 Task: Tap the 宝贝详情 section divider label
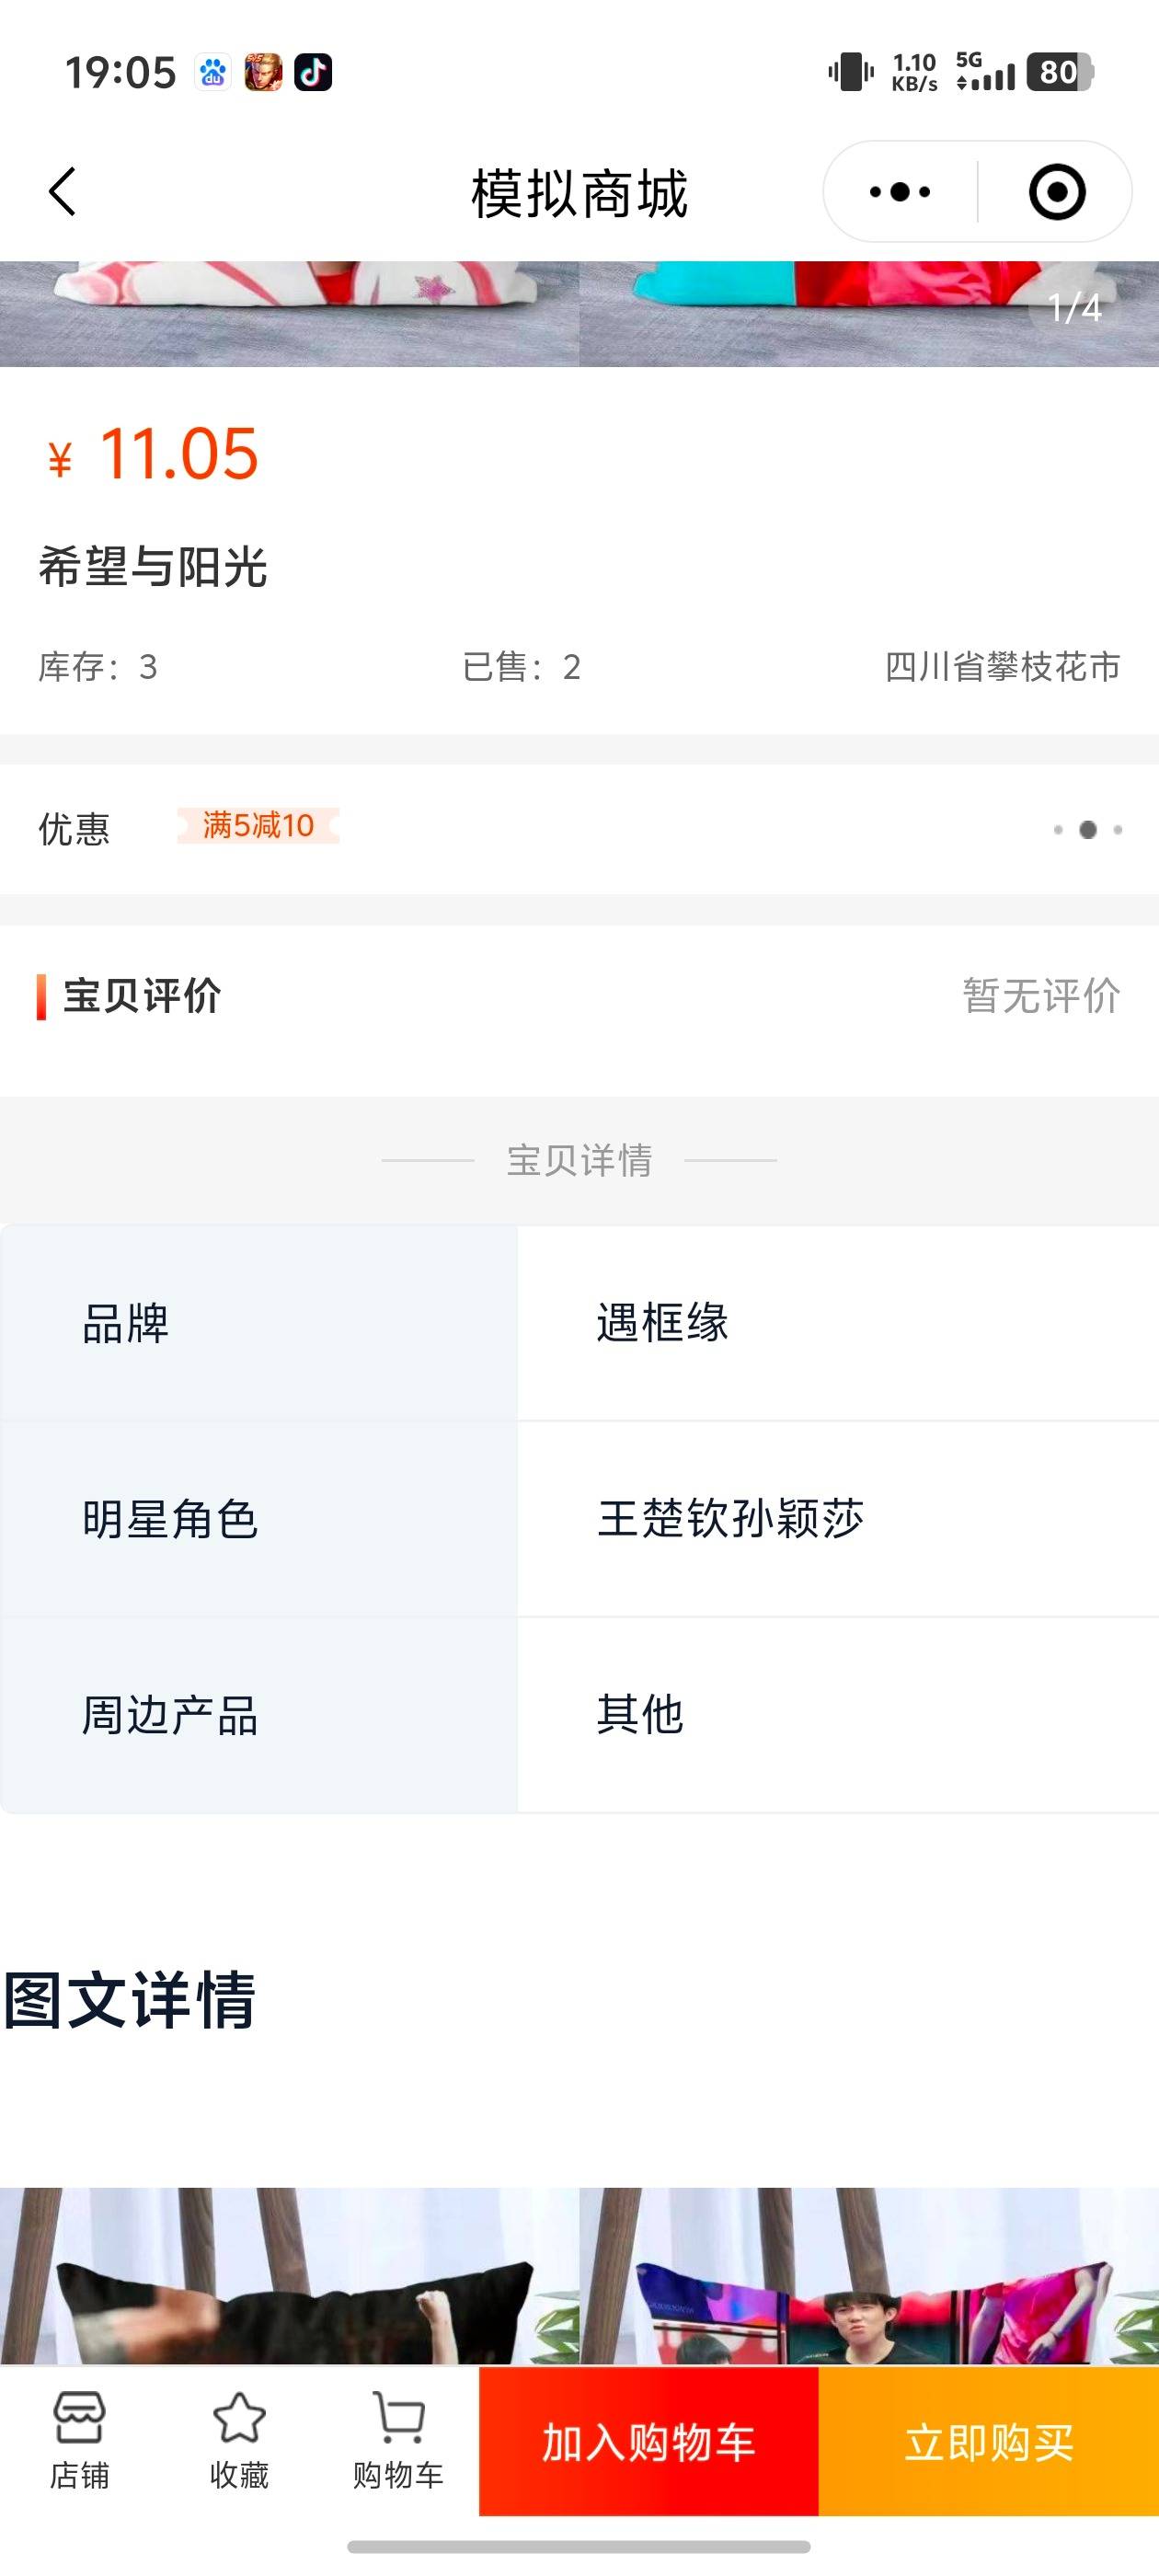click(x=579, y=1160)
